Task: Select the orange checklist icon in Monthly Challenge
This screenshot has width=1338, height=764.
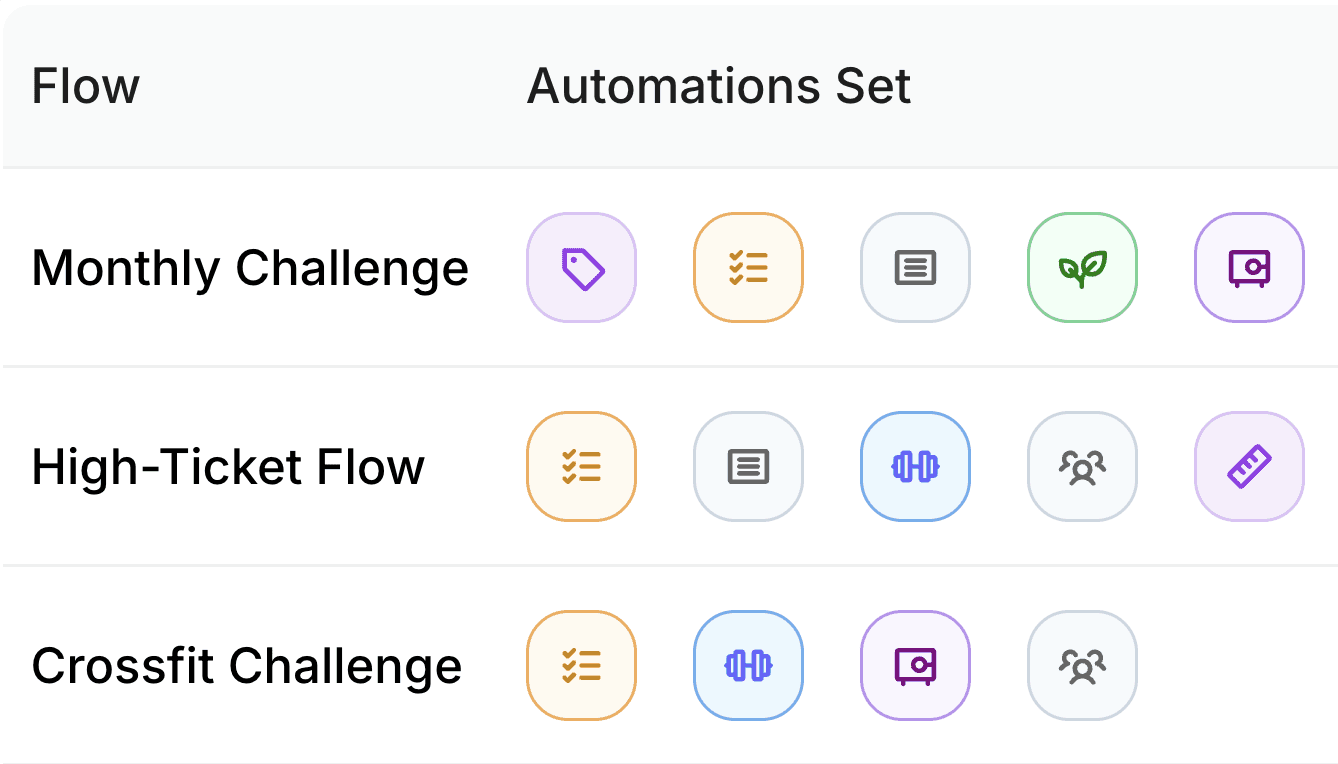Action: coord(748,267)
